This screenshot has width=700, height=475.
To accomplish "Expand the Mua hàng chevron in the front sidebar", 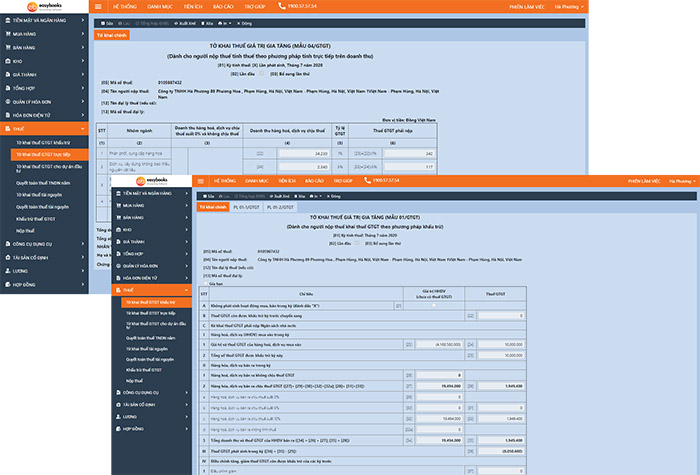I will (187, 205).
